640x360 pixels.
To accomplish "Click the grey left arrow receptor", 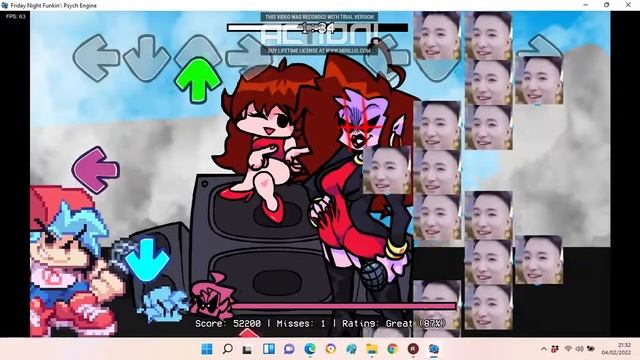I will point(96,58).
